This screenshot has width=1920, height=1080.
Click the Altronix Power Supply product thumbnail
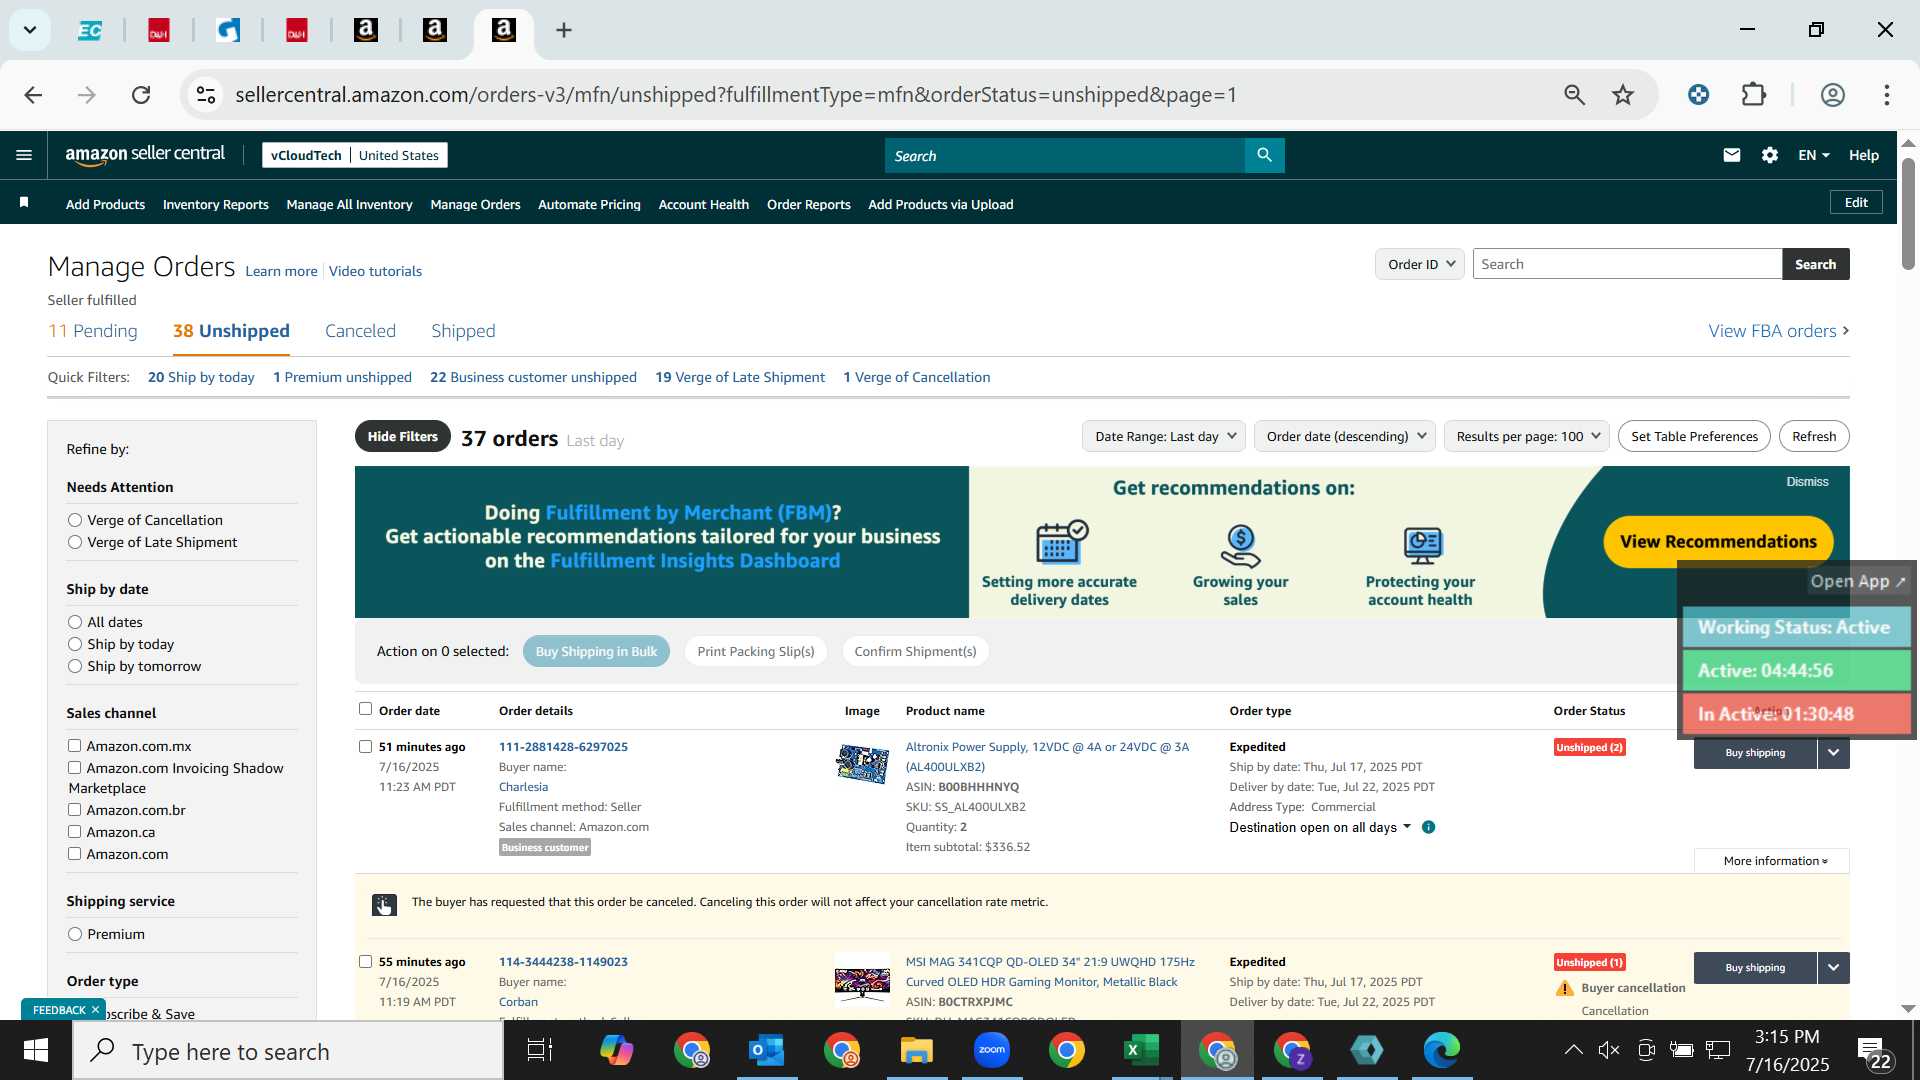point(863,764)
